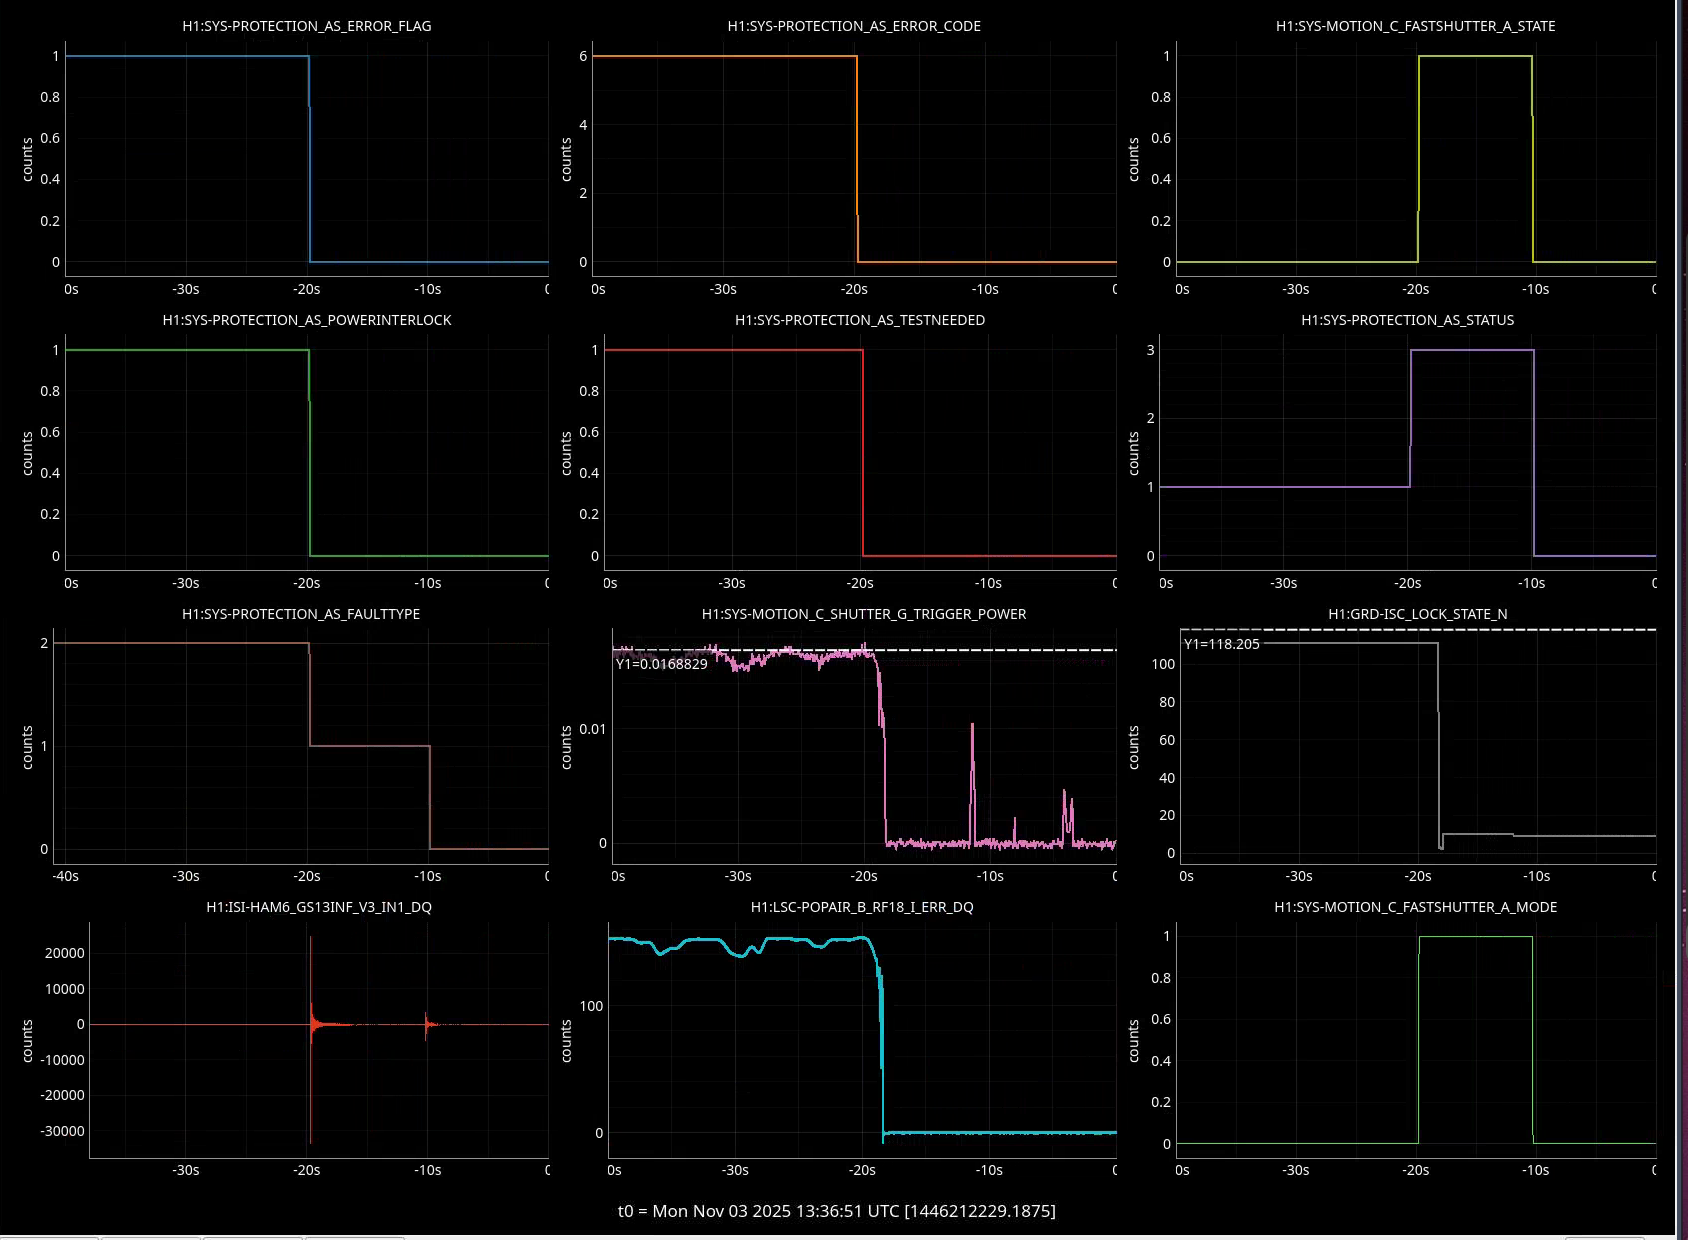Viewport: 1688px width, 1240px height.
Task: Select the ISI-HAM6_GS13INF_V3_IN1_DQ plot title
Action: tap(319, 907)
